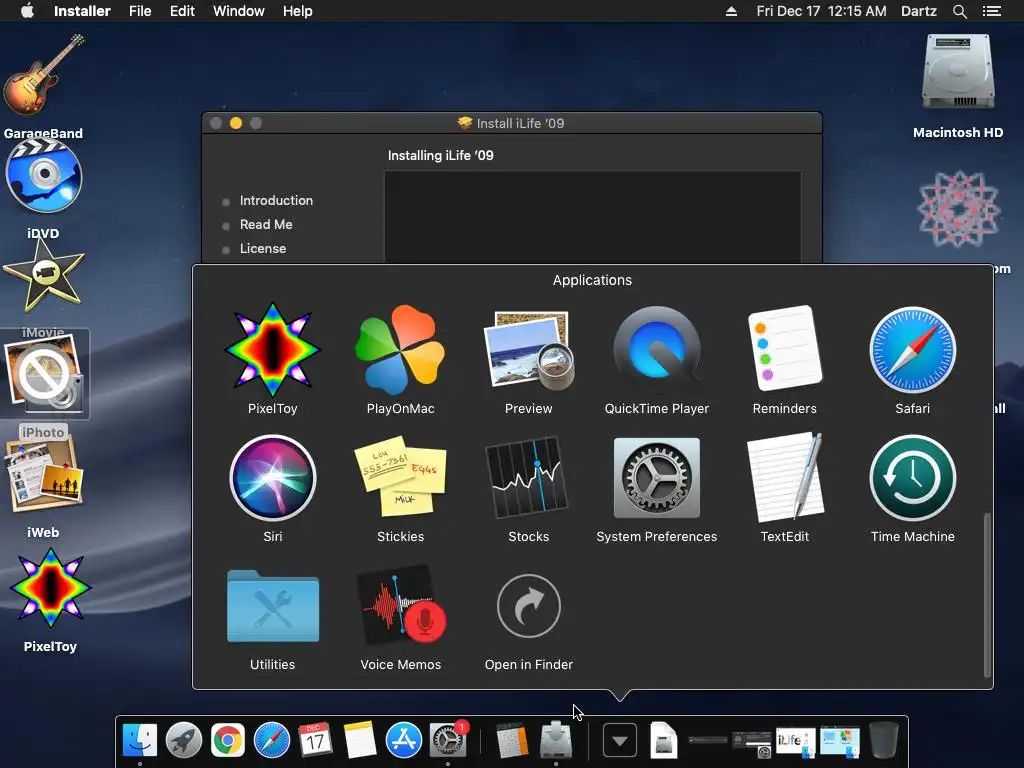Open the Trash in the Dock
This screenshot has width=1024, height=768.
883,740
